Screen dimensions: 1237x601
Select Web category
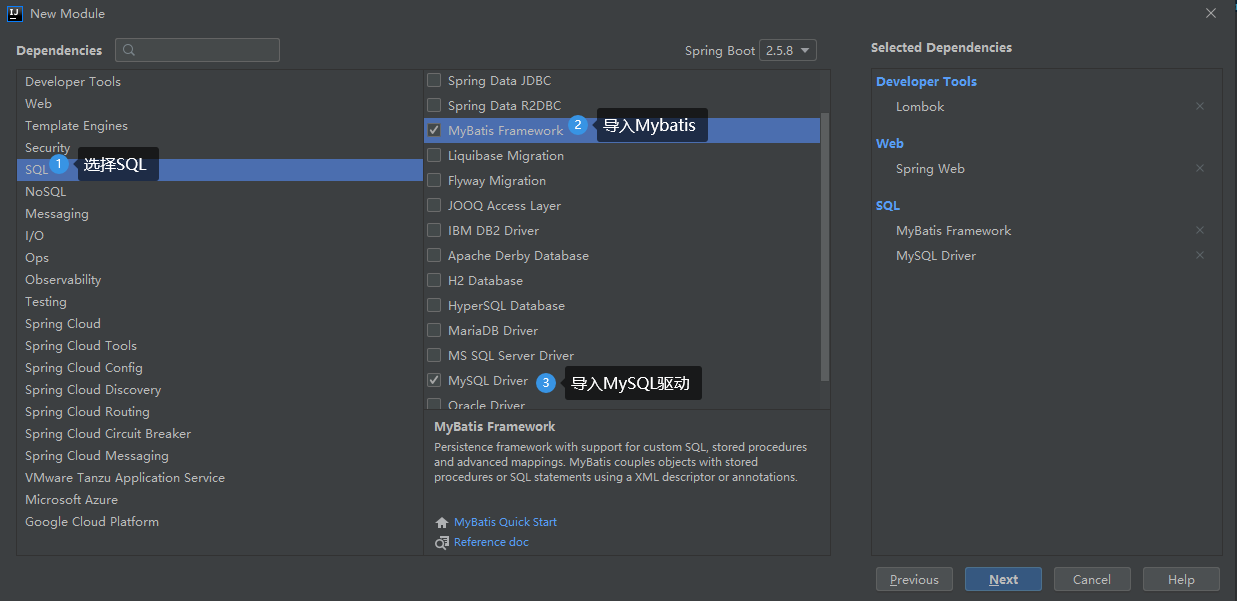pyautogui.click(x=220, y=104)
